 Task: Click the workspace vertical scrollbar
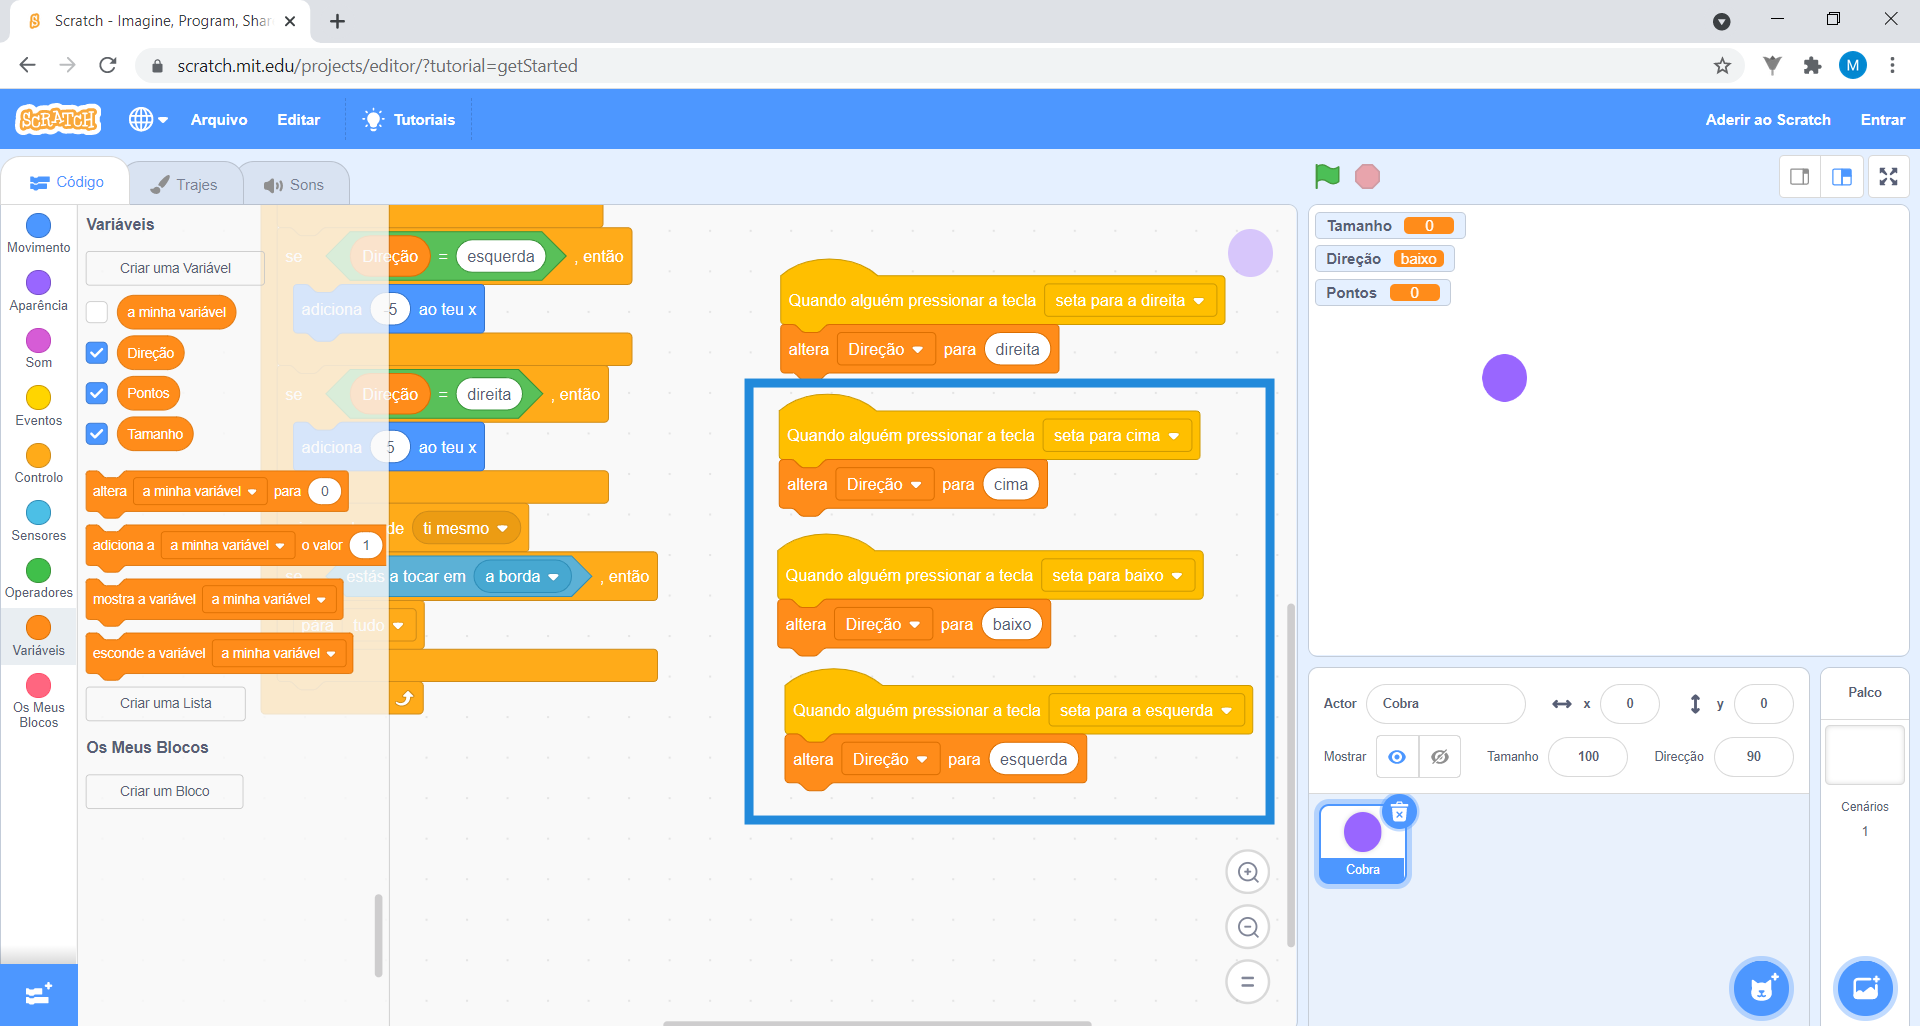(x=1291, y=775)
